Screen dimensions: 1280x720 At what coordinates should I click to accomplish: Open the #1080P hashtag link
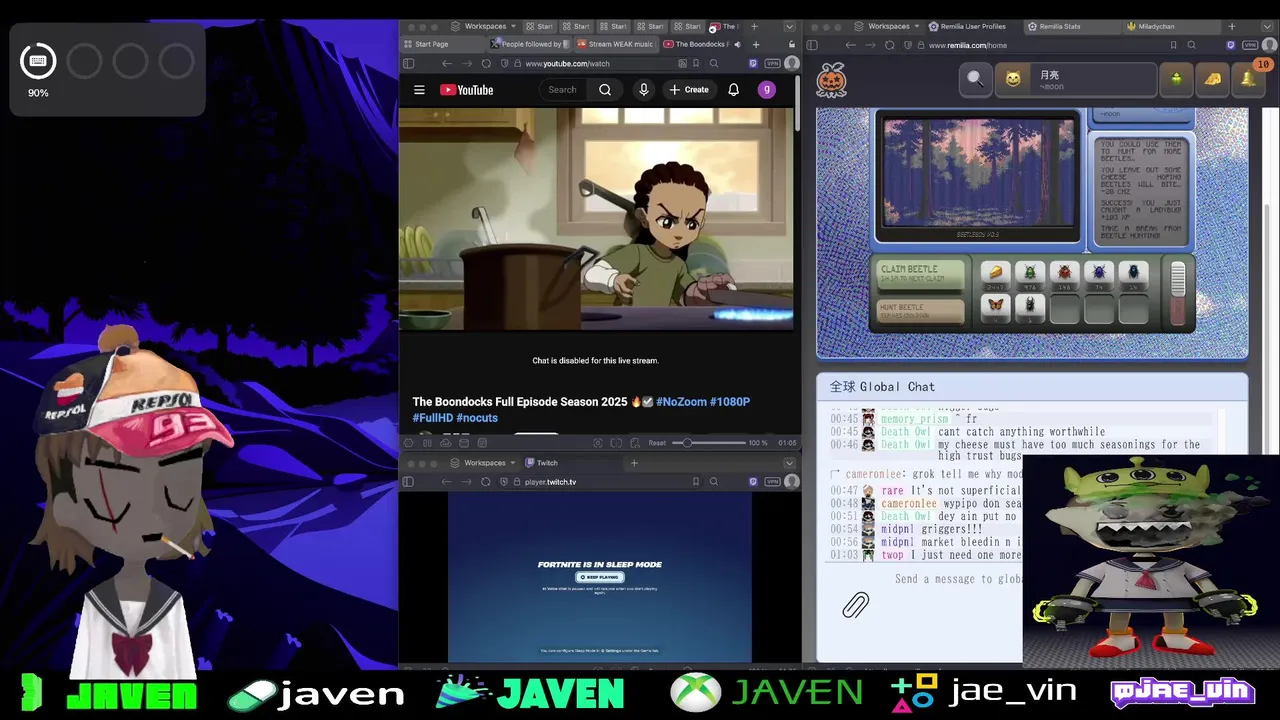730,402
